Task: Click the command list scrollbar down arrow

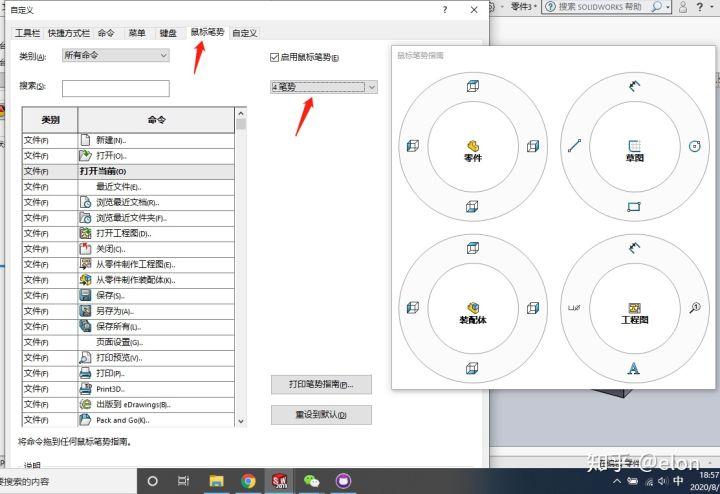Action: click(x=241, y=421)
